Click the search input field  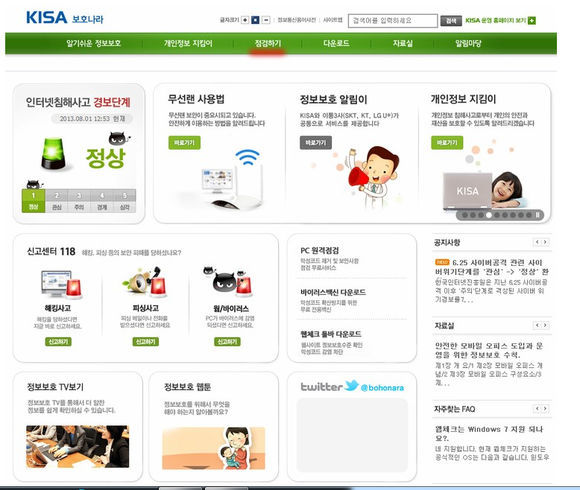392,21
